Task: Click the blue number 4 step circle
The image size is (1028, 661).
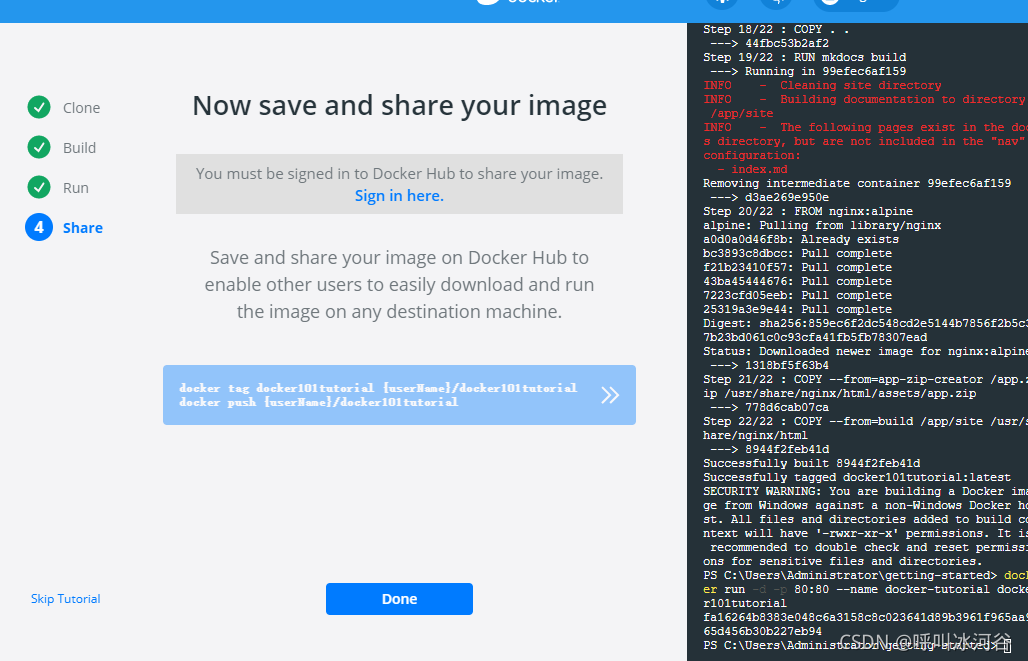Action: tap(39, 228)
